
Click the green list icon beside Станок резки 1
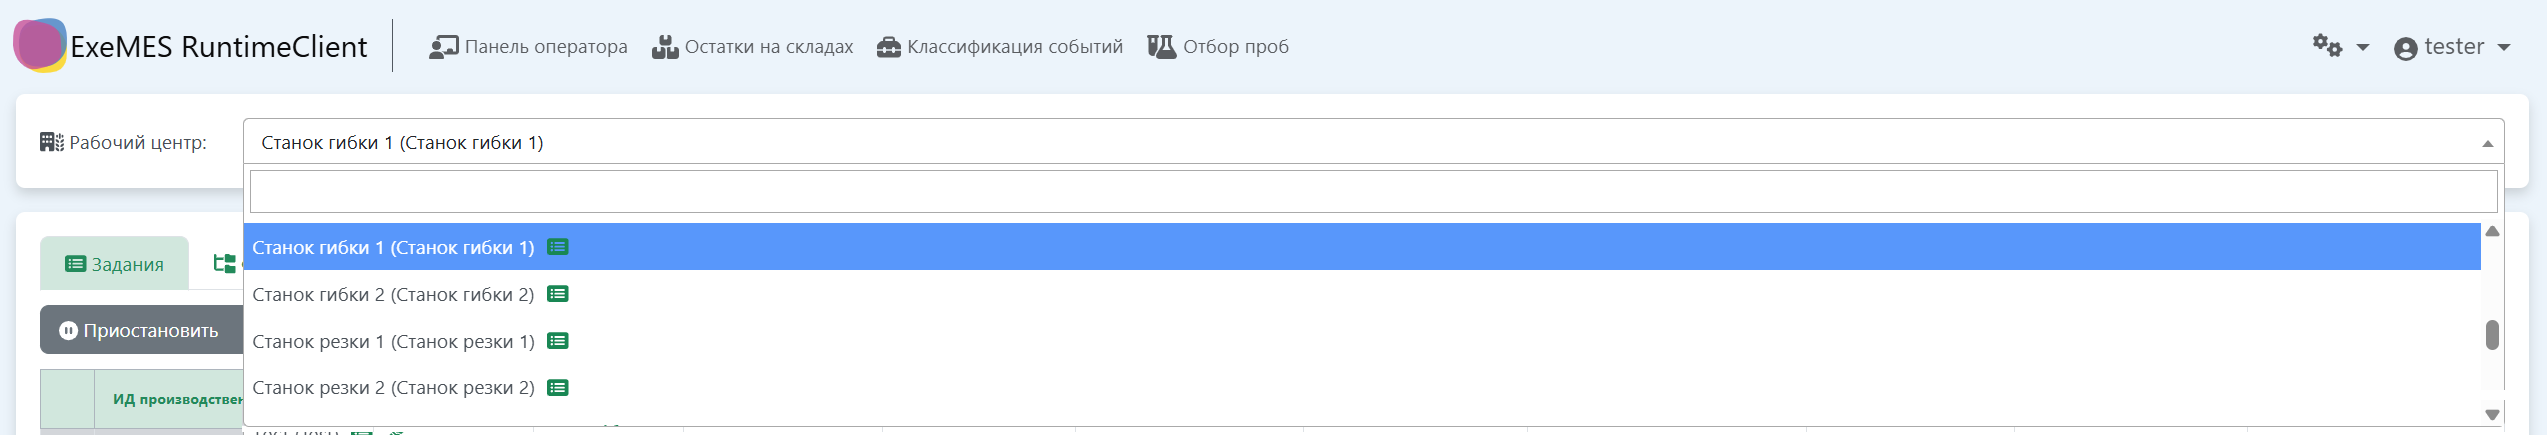558,341
